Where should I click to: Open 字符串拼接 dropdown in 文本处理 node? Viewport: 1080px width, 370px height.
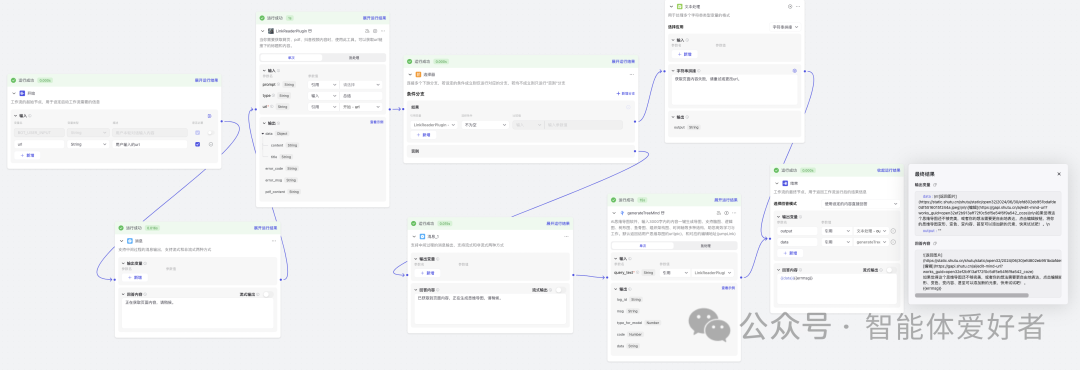785,27
